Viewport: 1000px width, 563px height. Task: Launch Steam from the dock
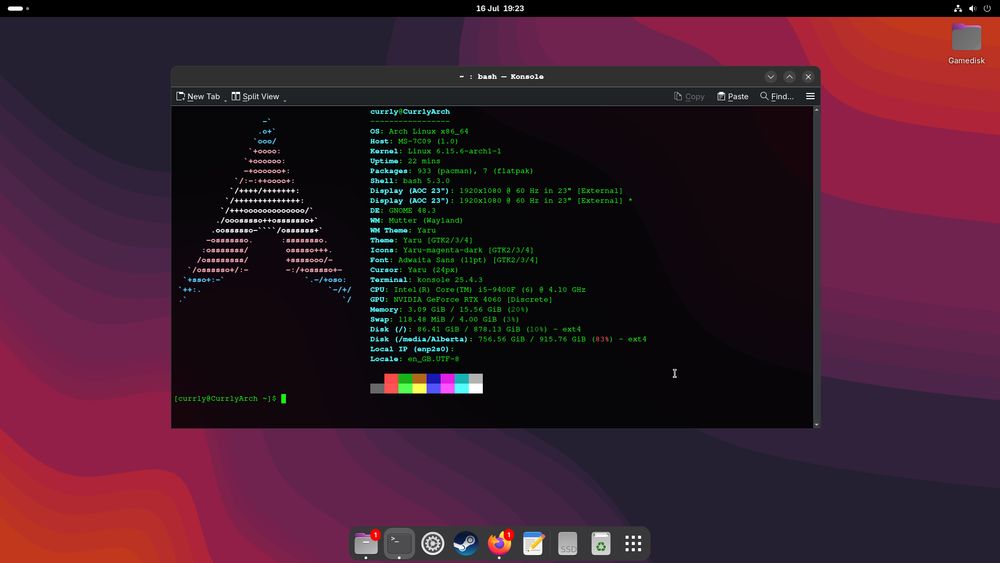[466, 543]
